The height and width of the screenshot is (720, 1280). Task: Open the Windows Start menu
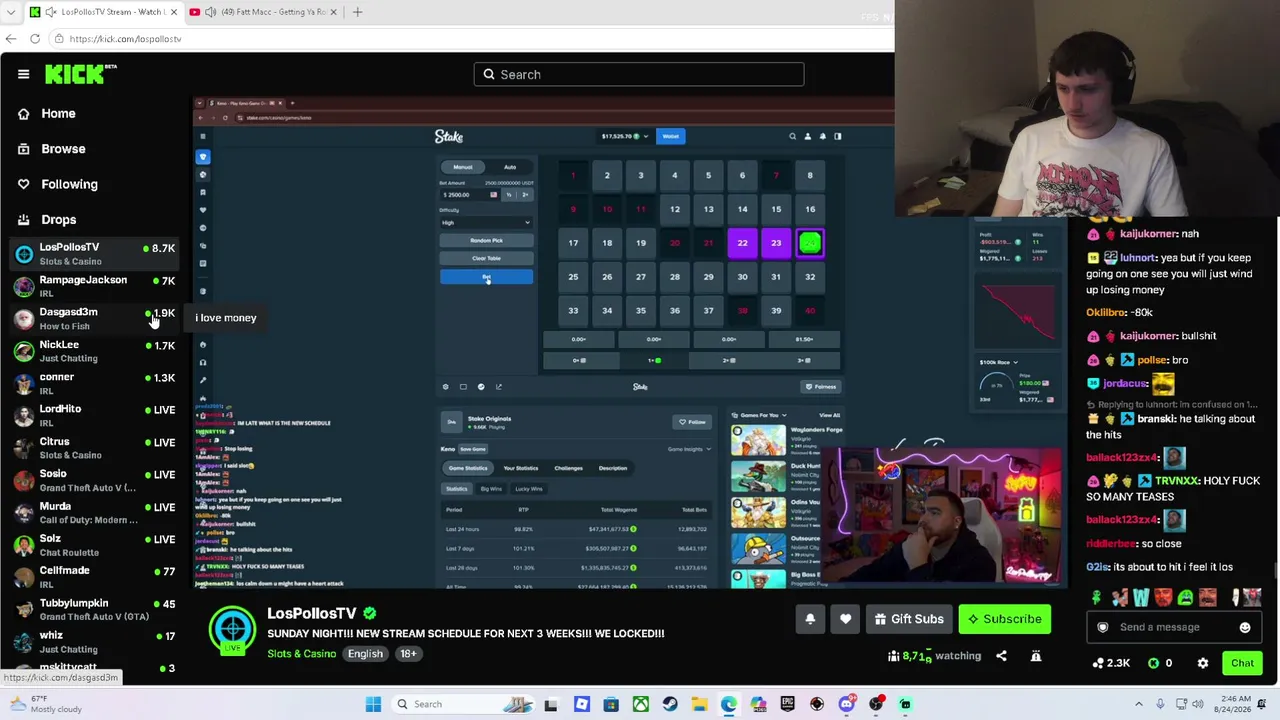tap(373, 704)
